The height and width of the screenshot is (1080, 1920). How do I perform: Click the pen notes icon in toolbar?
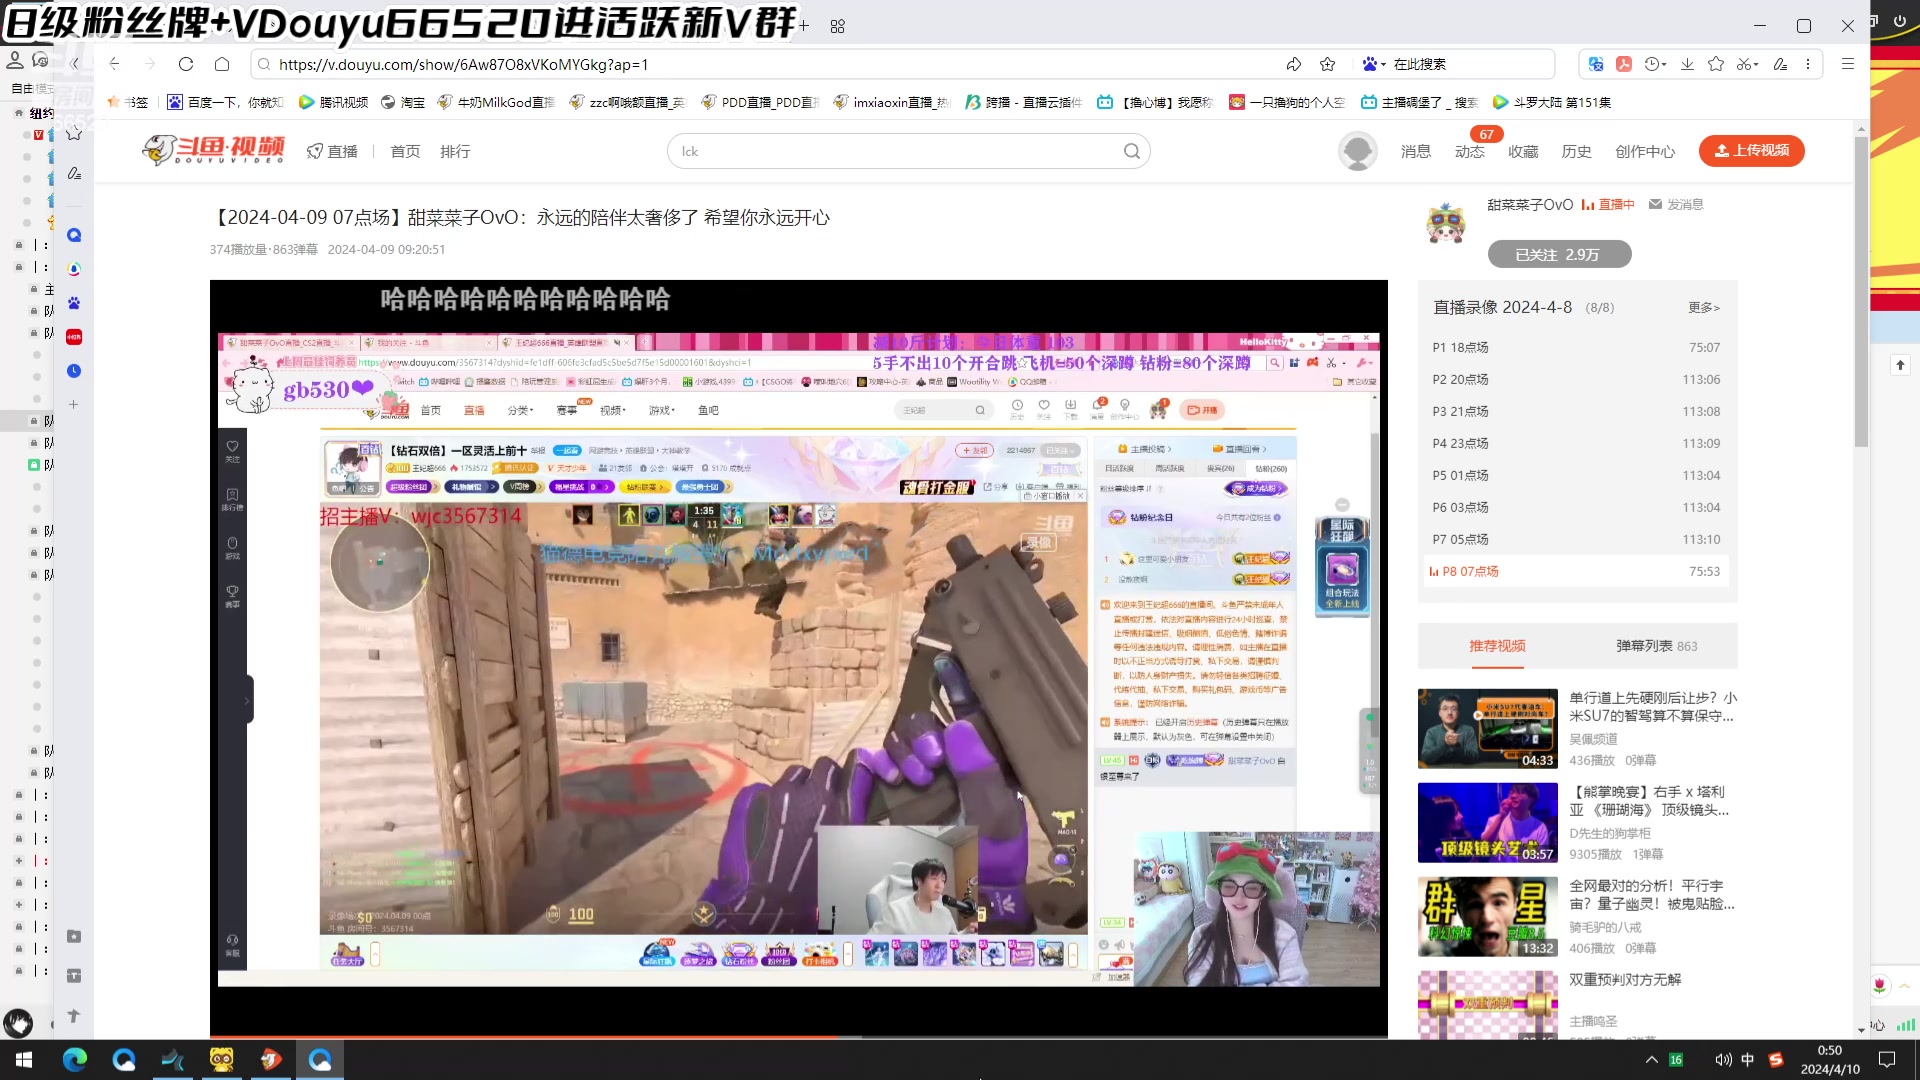pyautogui.click(x=1780, y=64)
